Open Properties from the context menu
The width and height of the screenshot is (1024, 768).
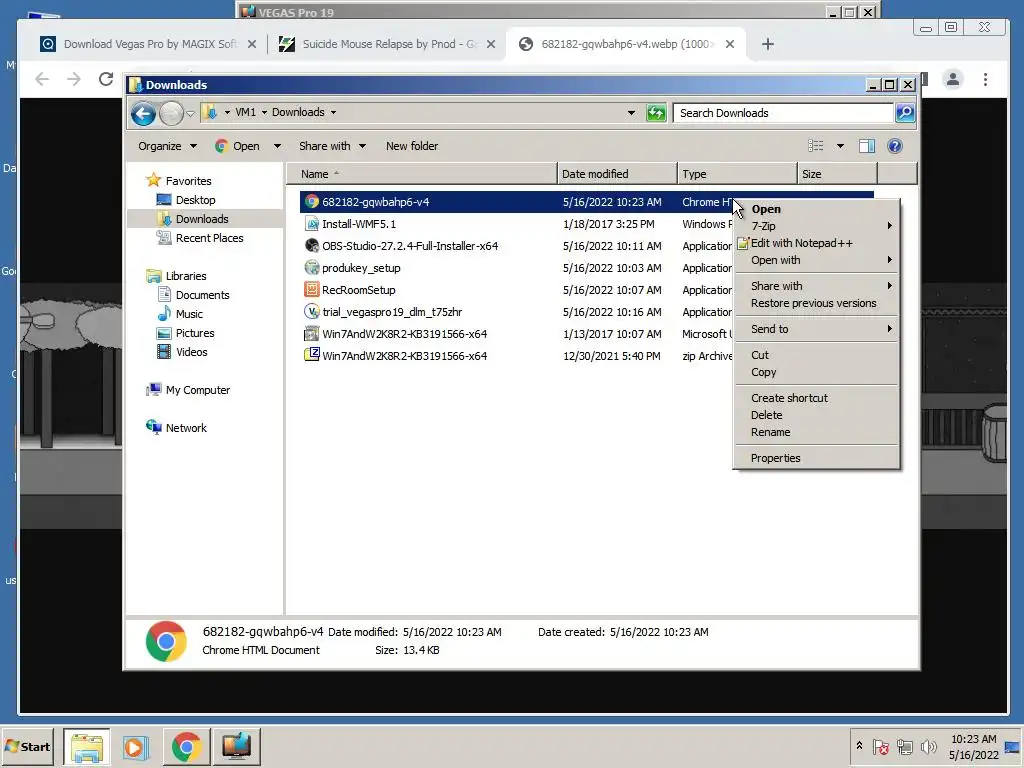816,458
